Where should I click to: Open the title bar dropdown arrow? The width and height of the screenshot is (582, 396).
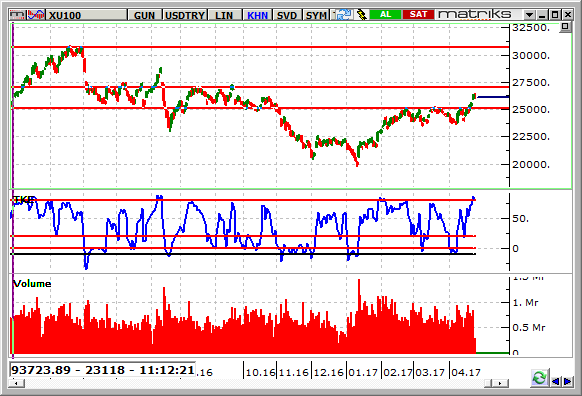click(529, 15)
